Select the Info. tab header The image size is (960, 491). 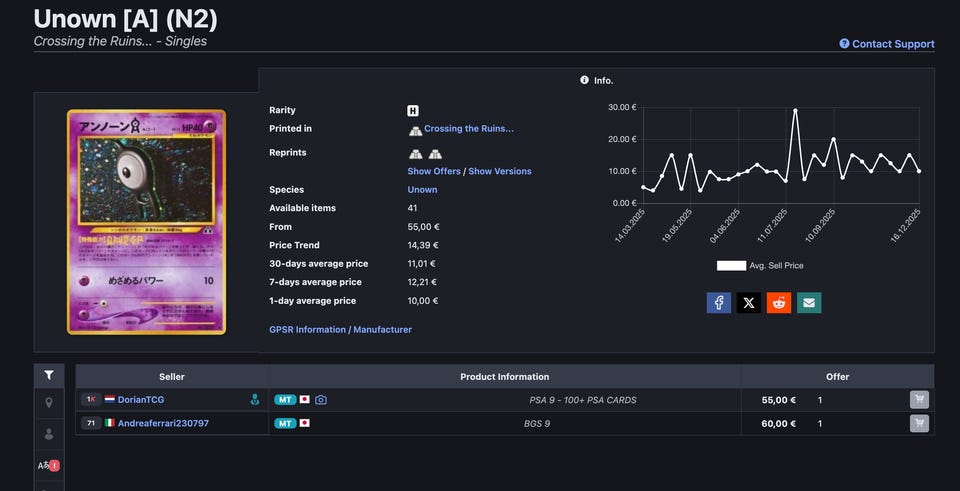pyautogui.click(x=596, y=80)
